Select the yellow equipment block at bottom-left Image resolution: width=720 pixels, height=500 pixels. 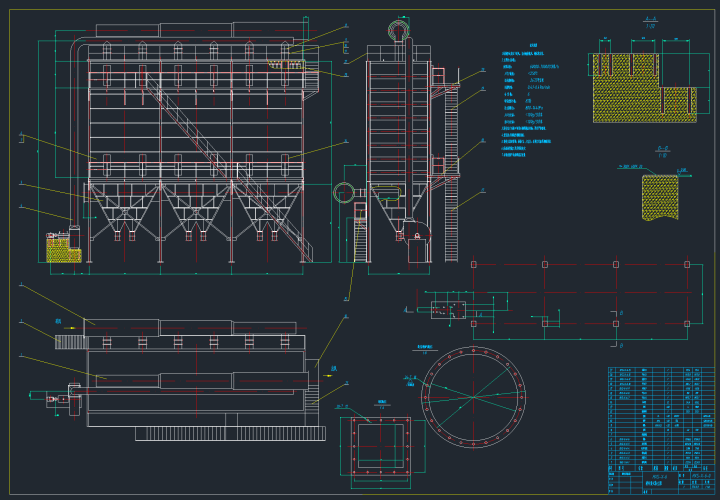(63, 248)
